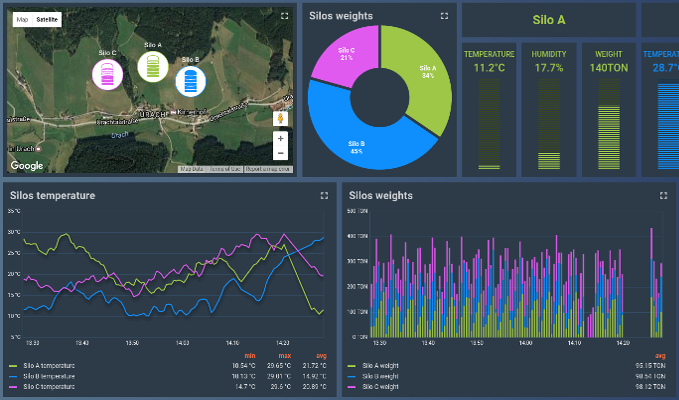Maximize the Silos weights bar chart
Viewport: 679px width, 400px height.
click(x=663, y=196)
